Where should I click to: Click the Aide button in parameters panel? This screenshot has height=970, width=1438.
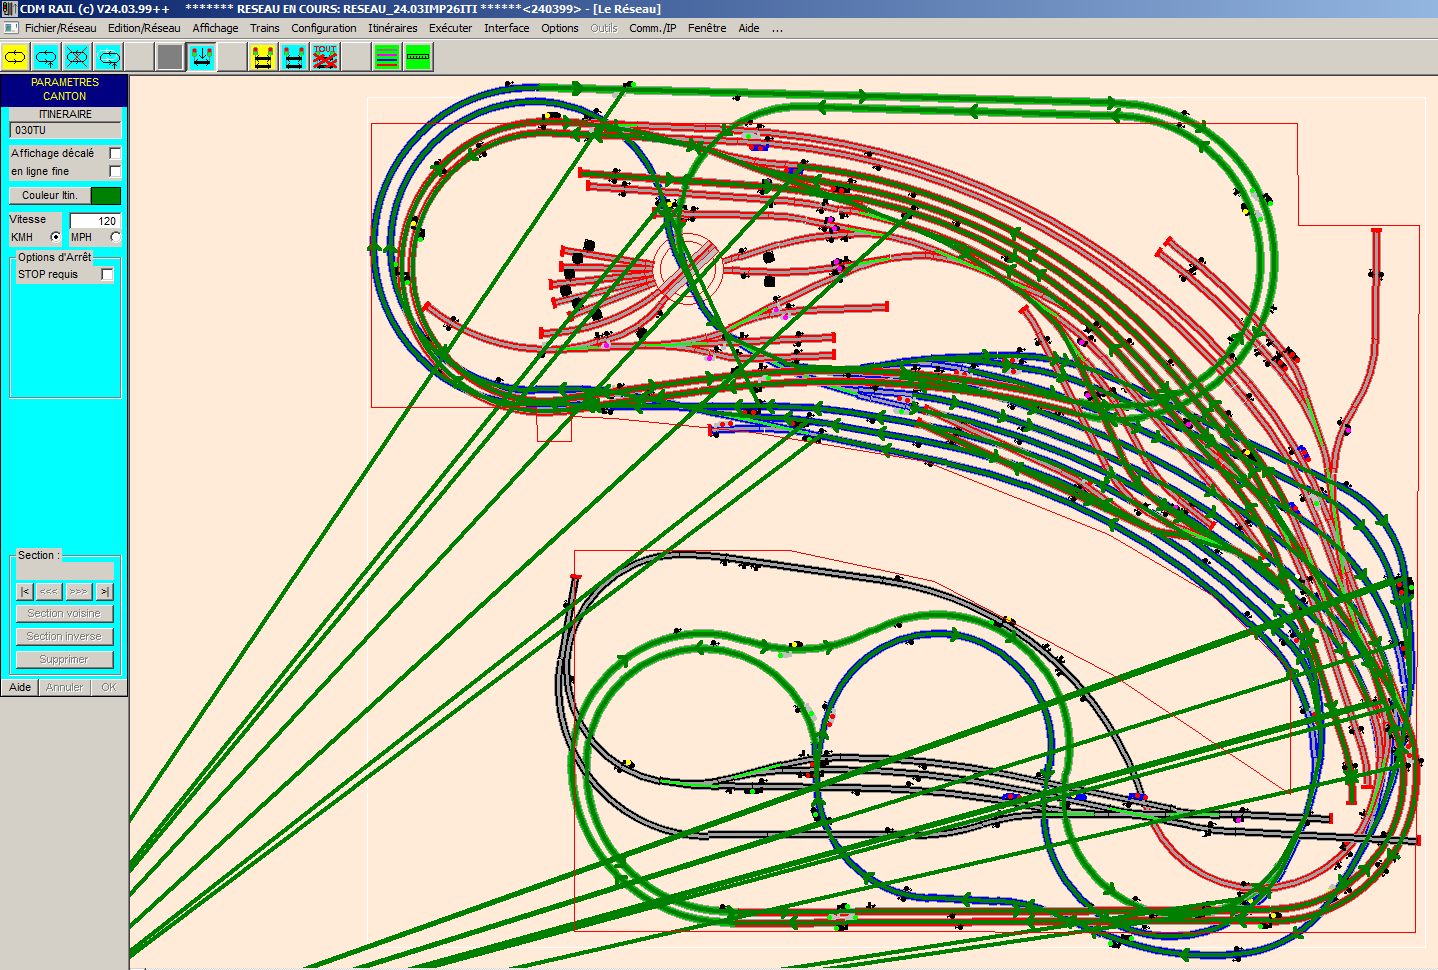20,687
